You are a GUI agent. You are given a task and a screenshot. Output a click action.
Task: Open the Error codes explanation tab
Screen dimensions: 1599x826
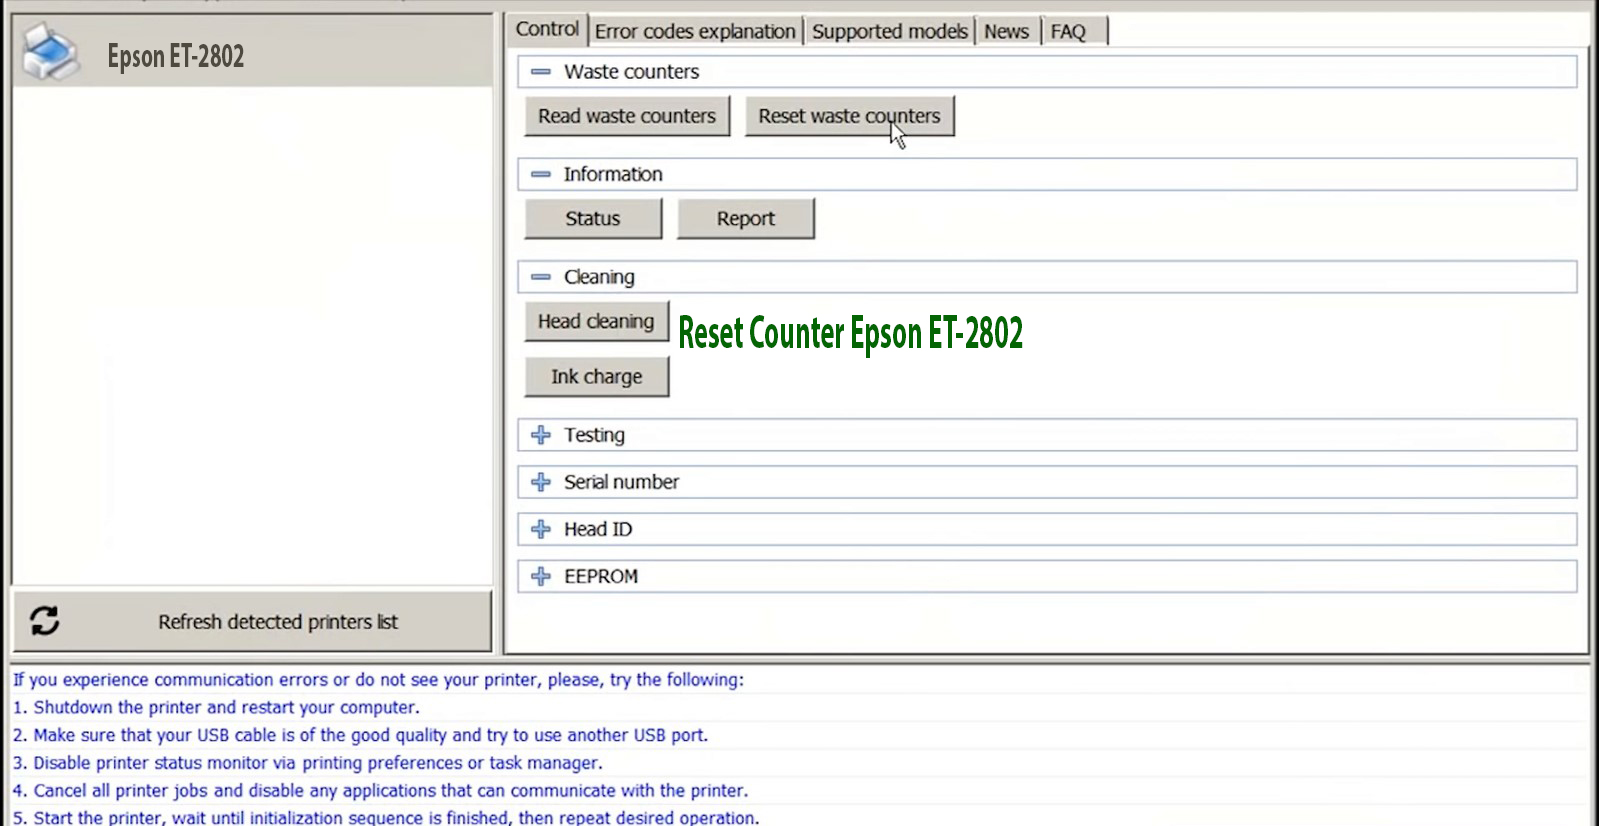pos(695,32)
